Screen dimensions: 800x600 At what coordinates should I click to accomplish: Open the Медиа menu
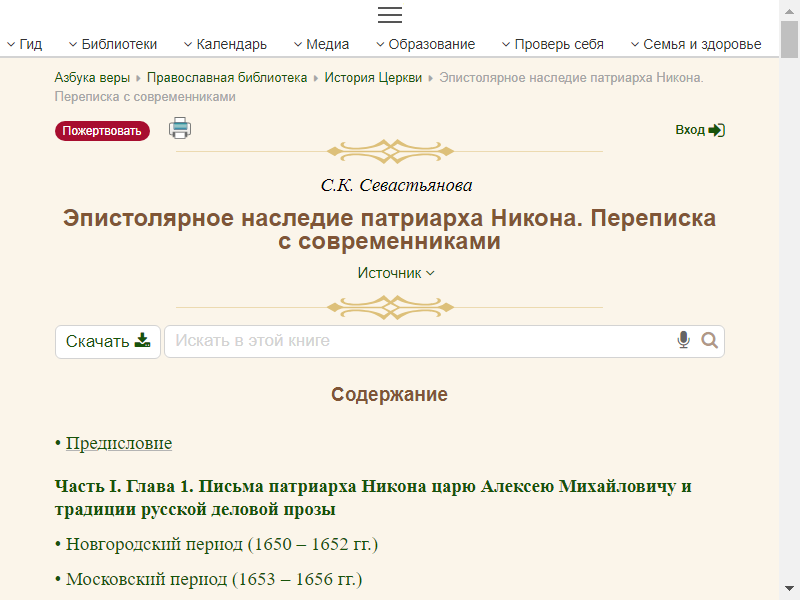click(321, 44)
